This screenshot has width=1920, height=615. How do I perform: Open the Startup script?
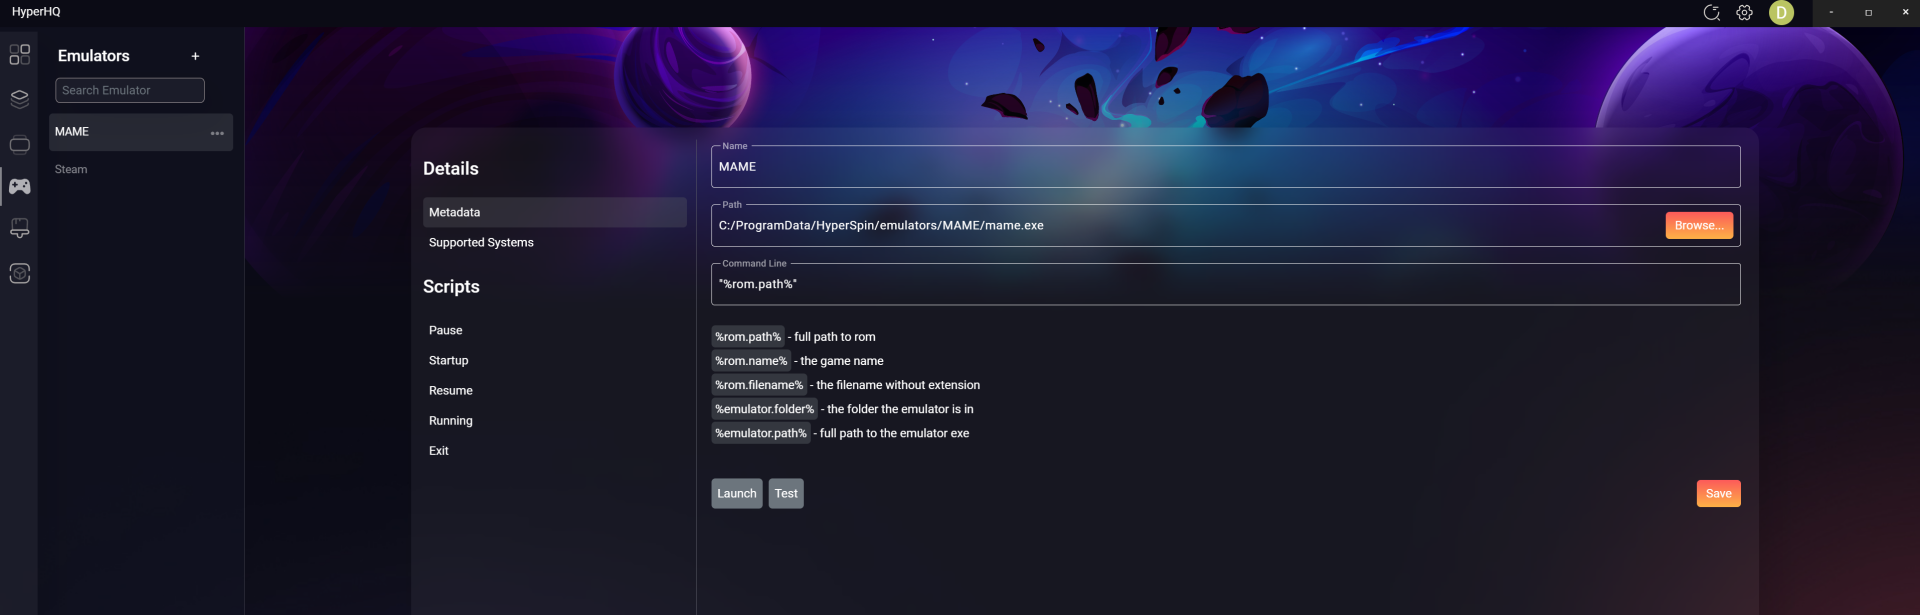[554, 360]
